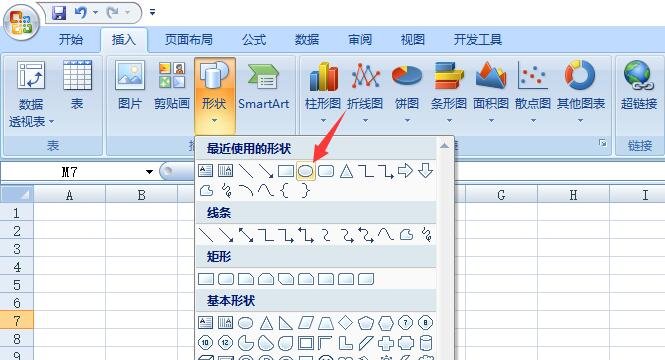
Task: Save the workbook with the floppy icon
Action: [59, 13]
